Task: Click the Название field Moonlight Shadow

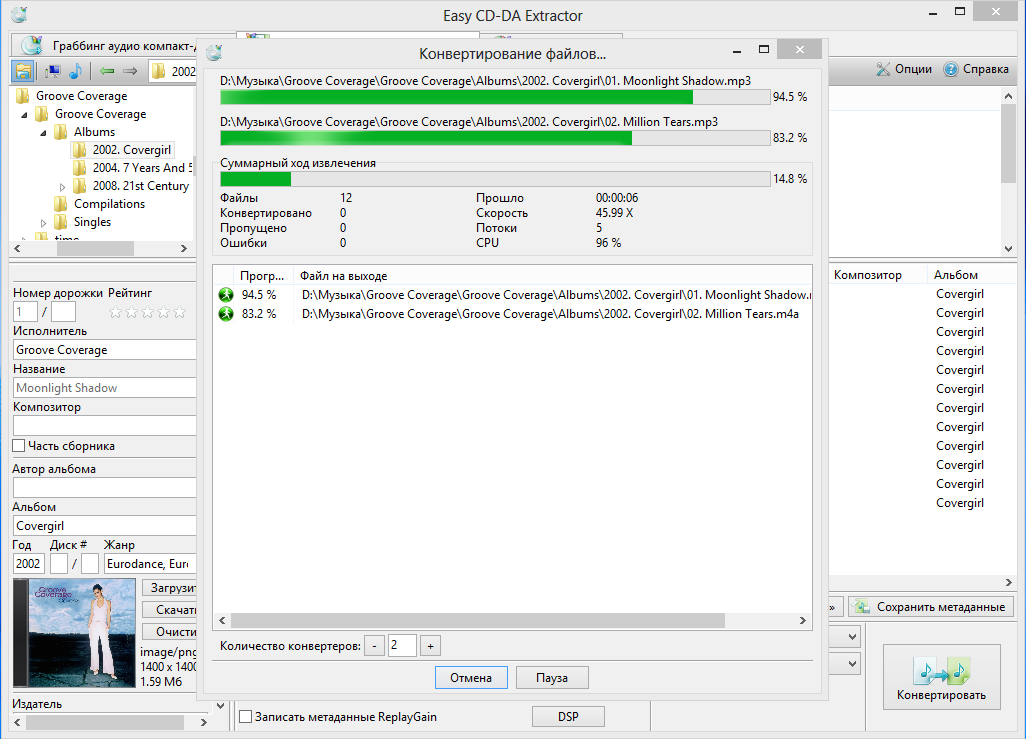Action: [x=105, y=388]
